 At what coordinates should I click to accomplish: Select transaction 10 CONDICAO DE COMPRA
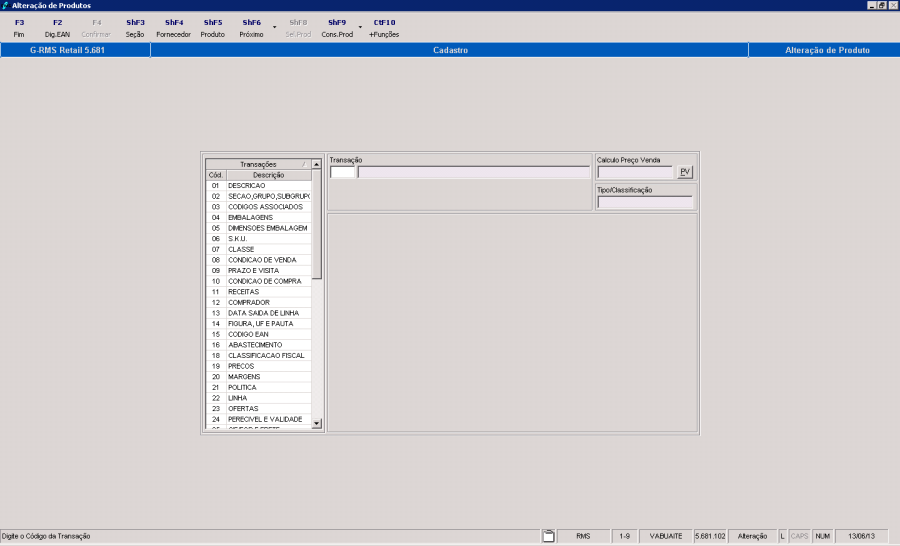258,281
